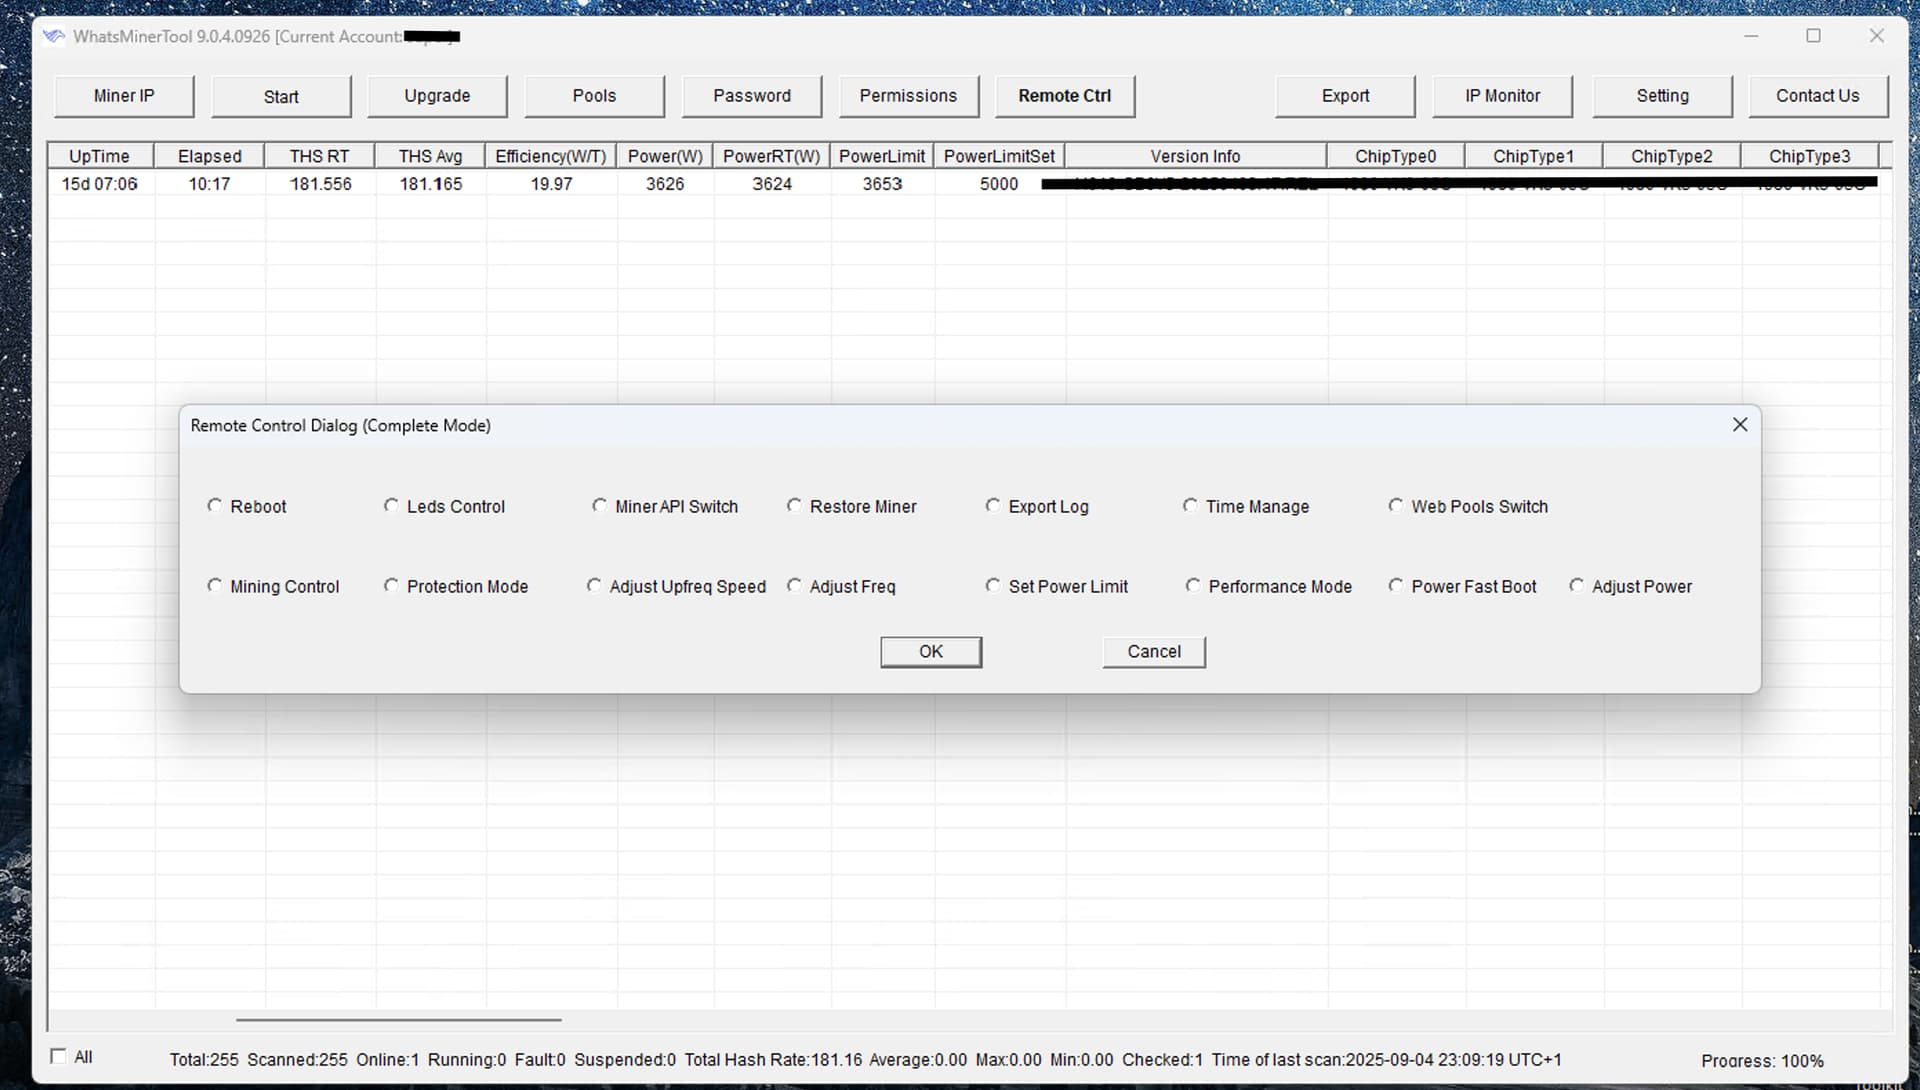Viewport: 1920px width, 1090px height.
Task: Click the WhatsMinerTool title bar icon
Action: point(54,37)
